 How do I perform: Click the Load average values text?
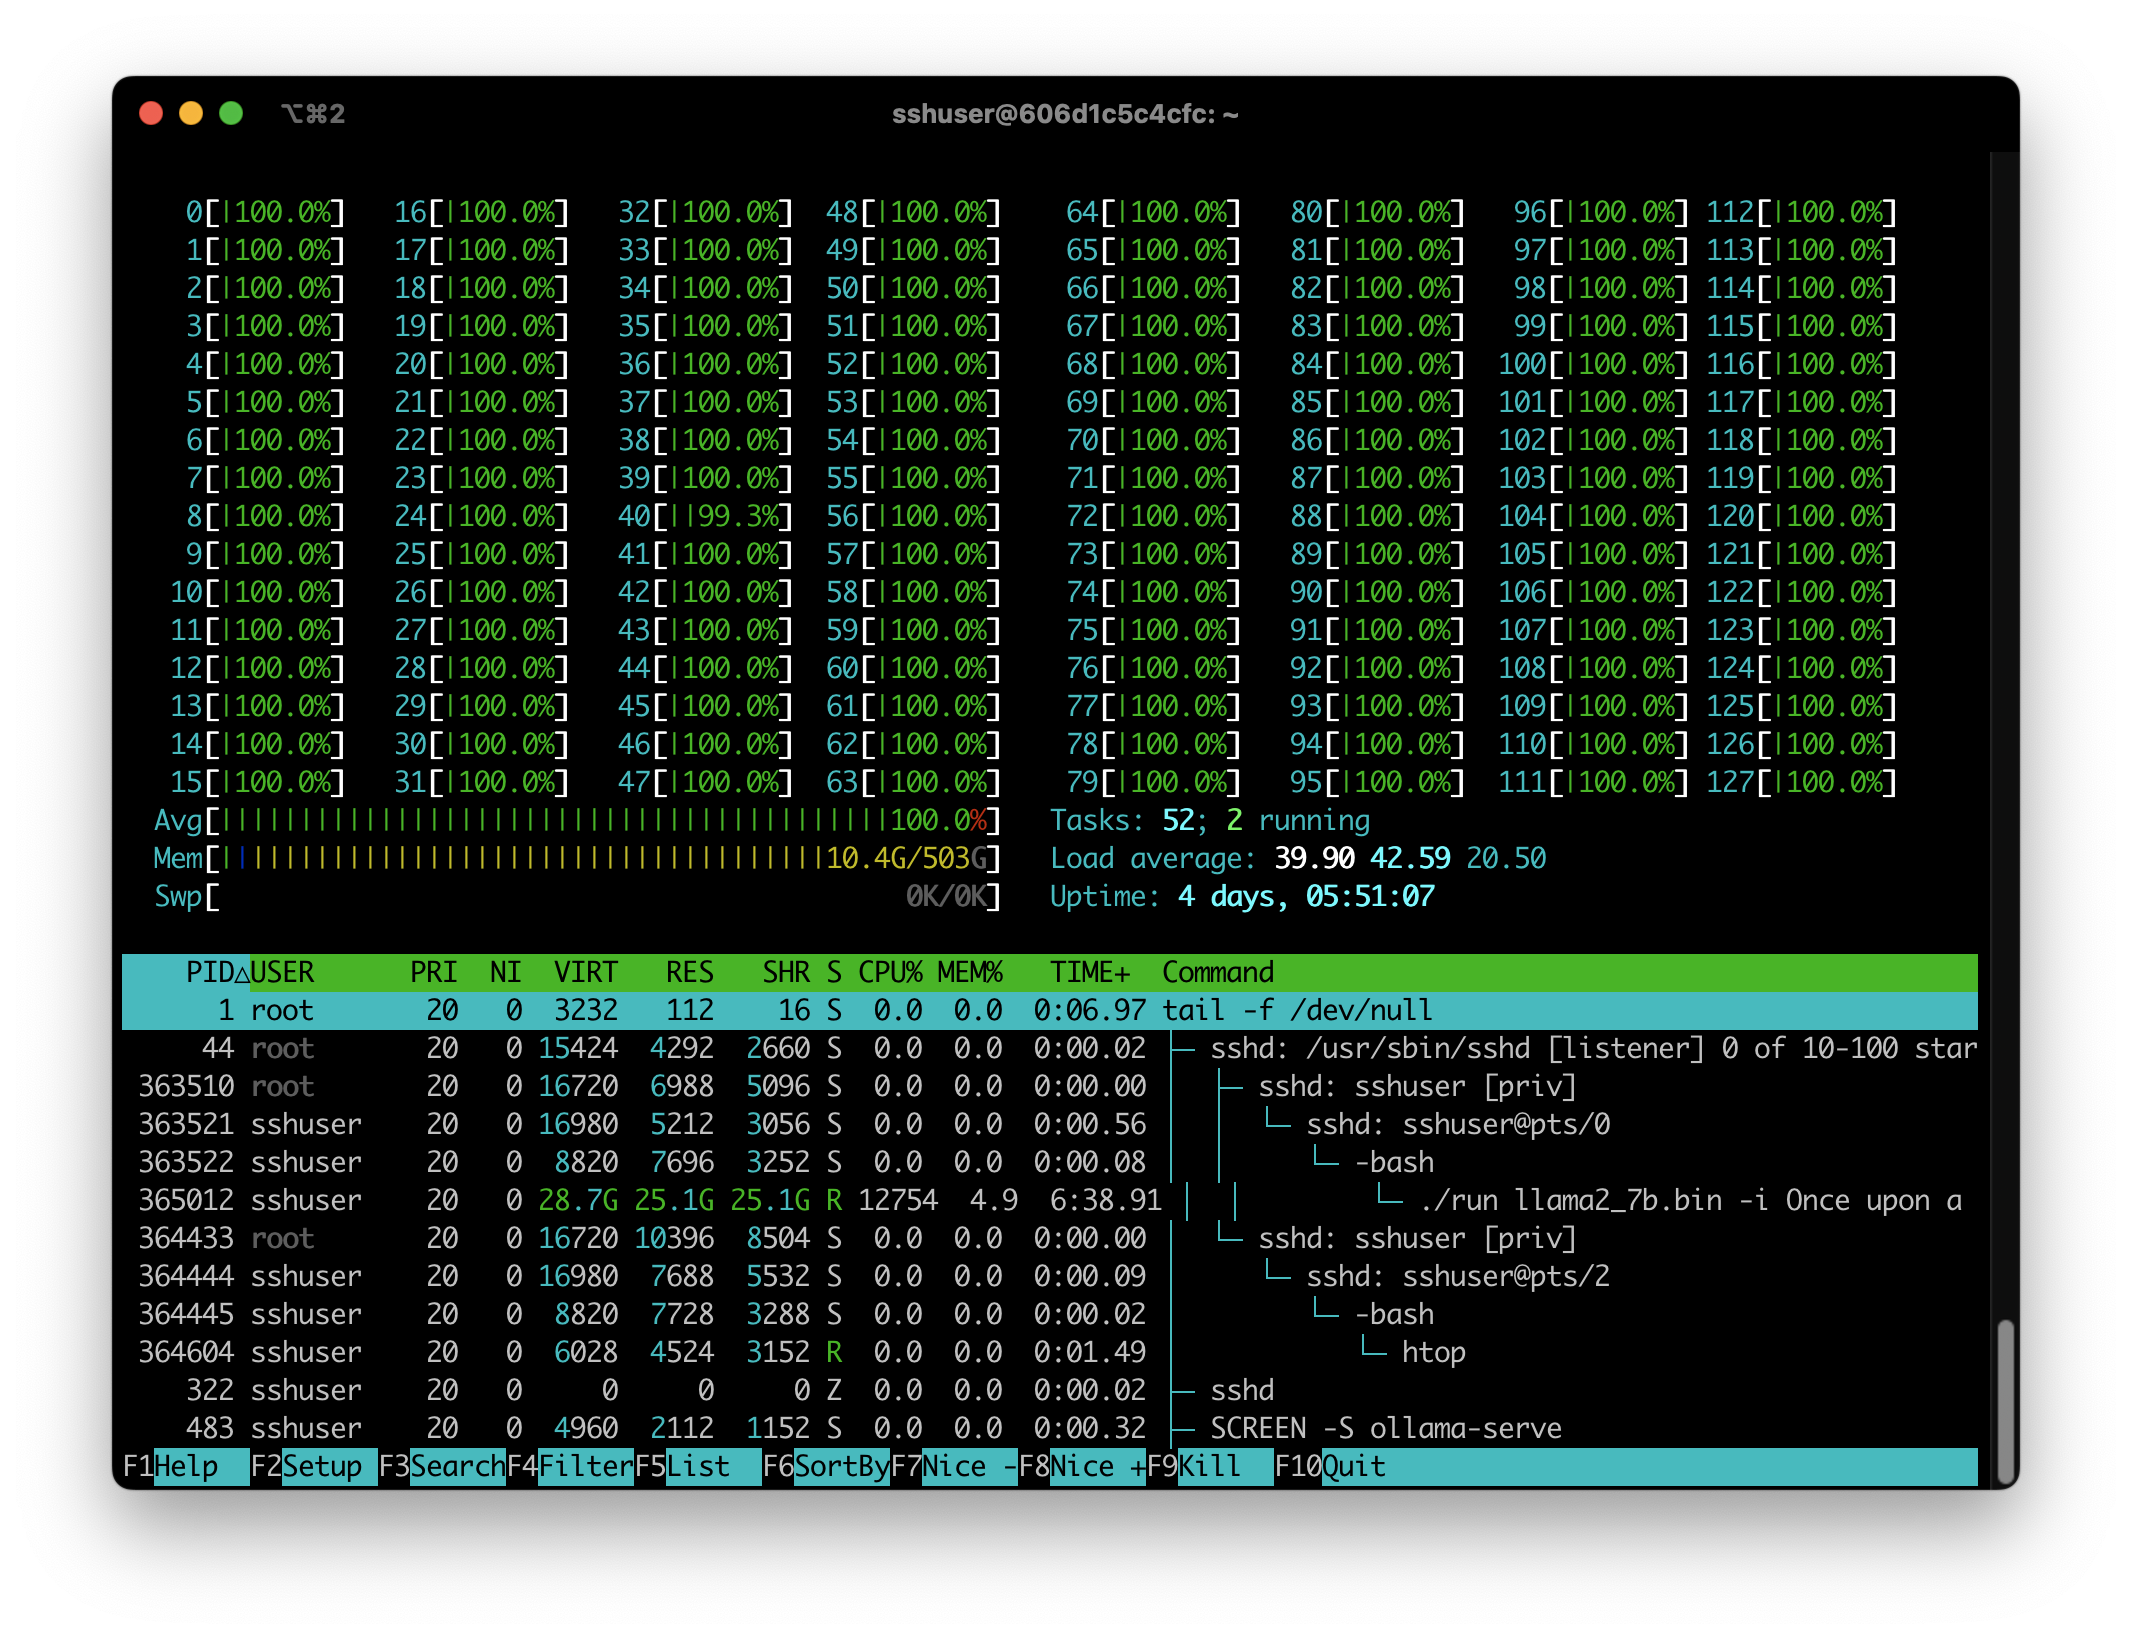point(1410,858)
